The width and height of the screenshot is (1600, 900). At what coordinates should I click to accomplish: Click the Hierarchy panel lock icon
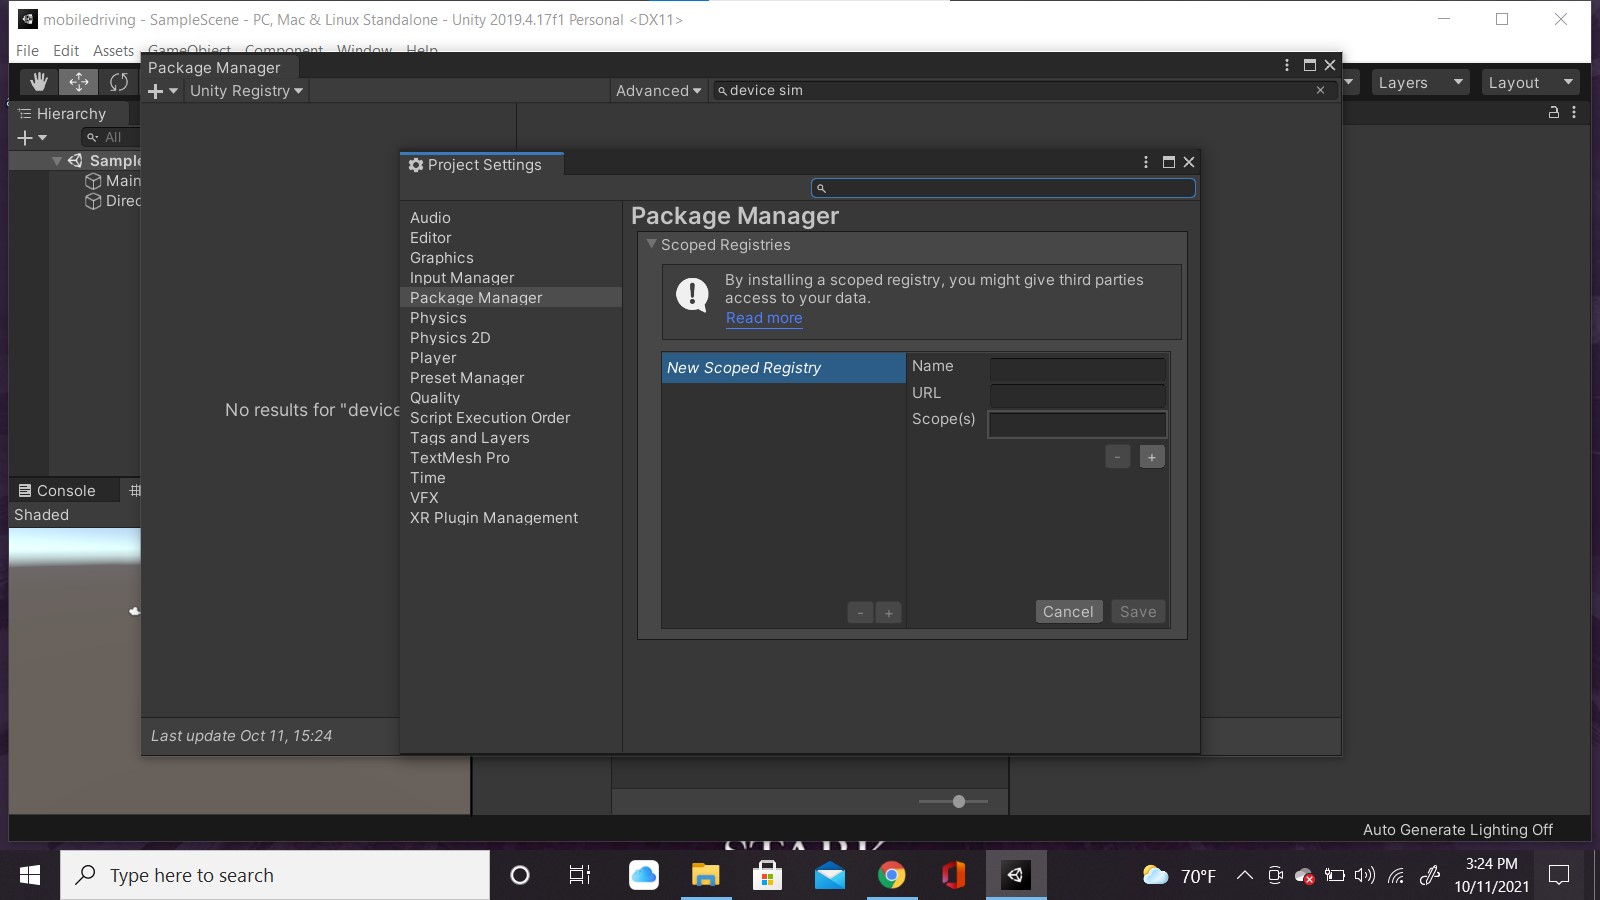click(1554, 113)
